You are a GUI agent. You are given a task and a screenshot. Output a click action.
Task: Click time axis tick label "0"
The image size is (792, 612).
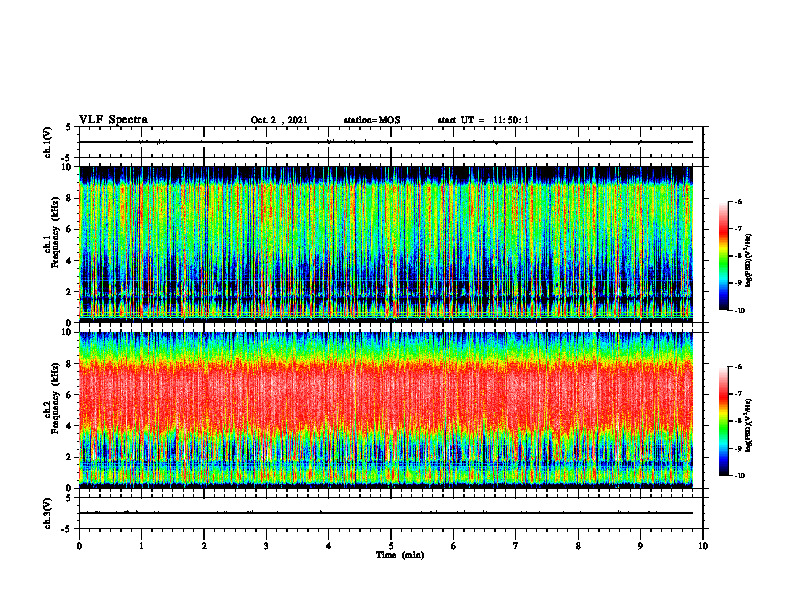pos(79,546)
